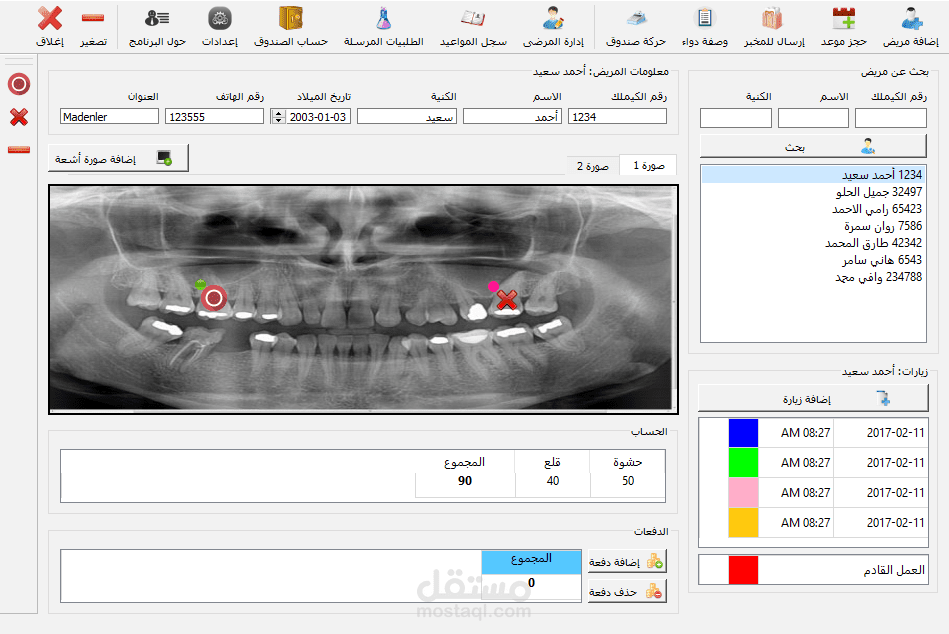Open سجل المواعيد appointments log icon
Image resolution: width=949 pixels, height=634 pixels.
click(473, 18)
